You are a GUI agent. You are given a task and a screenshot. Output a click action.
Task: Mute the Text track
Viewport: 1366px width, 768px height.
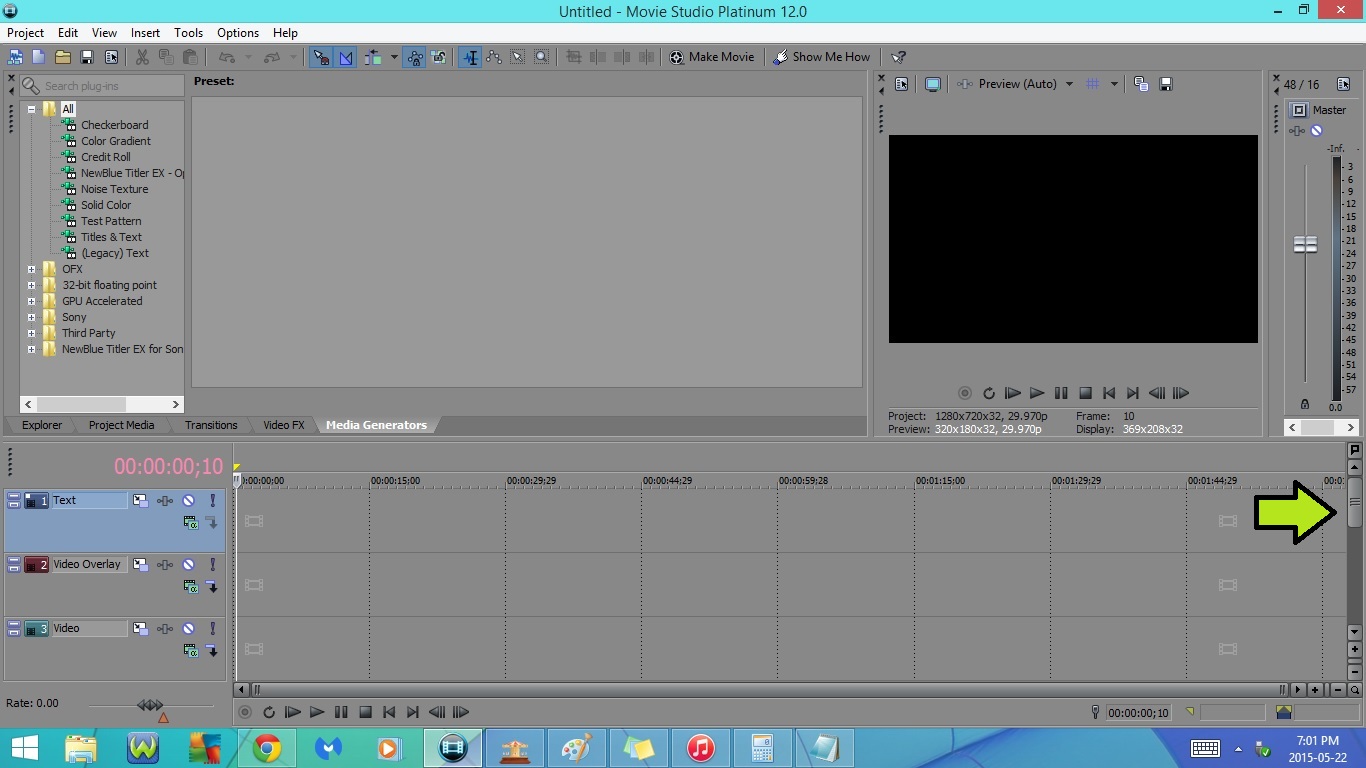(x=189, y=500)
